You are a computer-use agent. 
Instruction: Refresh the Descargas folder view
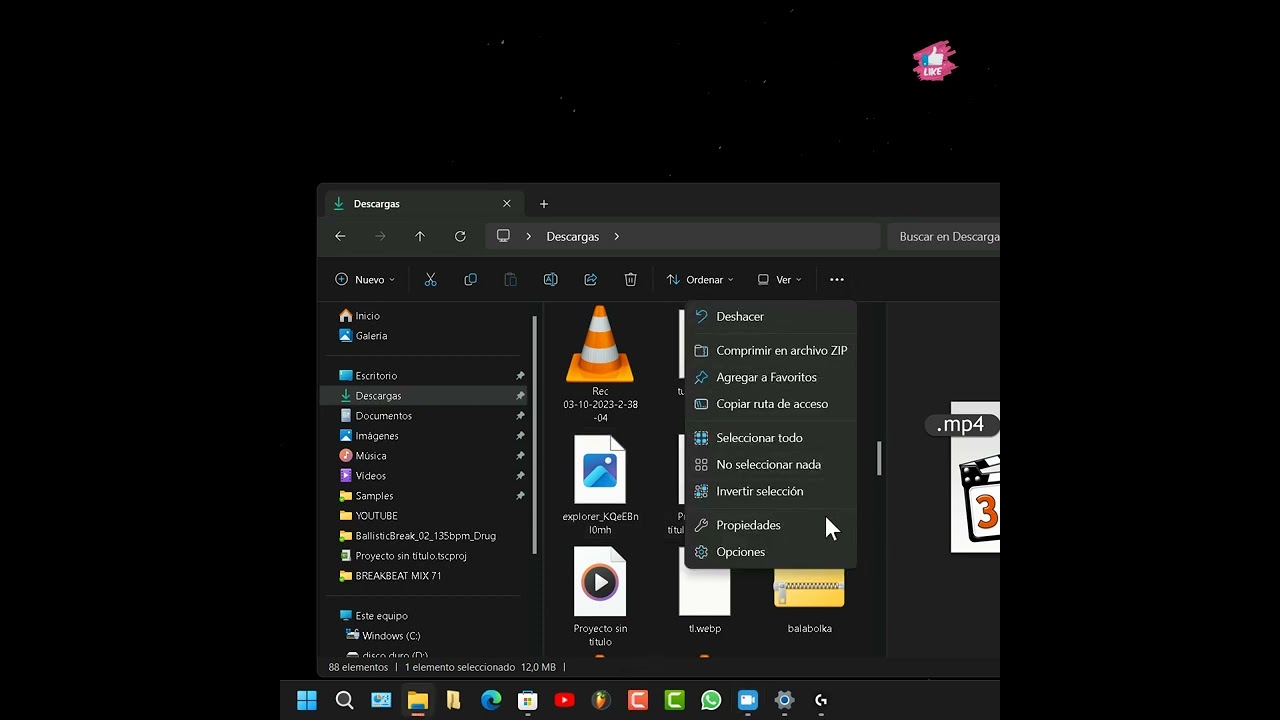[x=460, y=236]
